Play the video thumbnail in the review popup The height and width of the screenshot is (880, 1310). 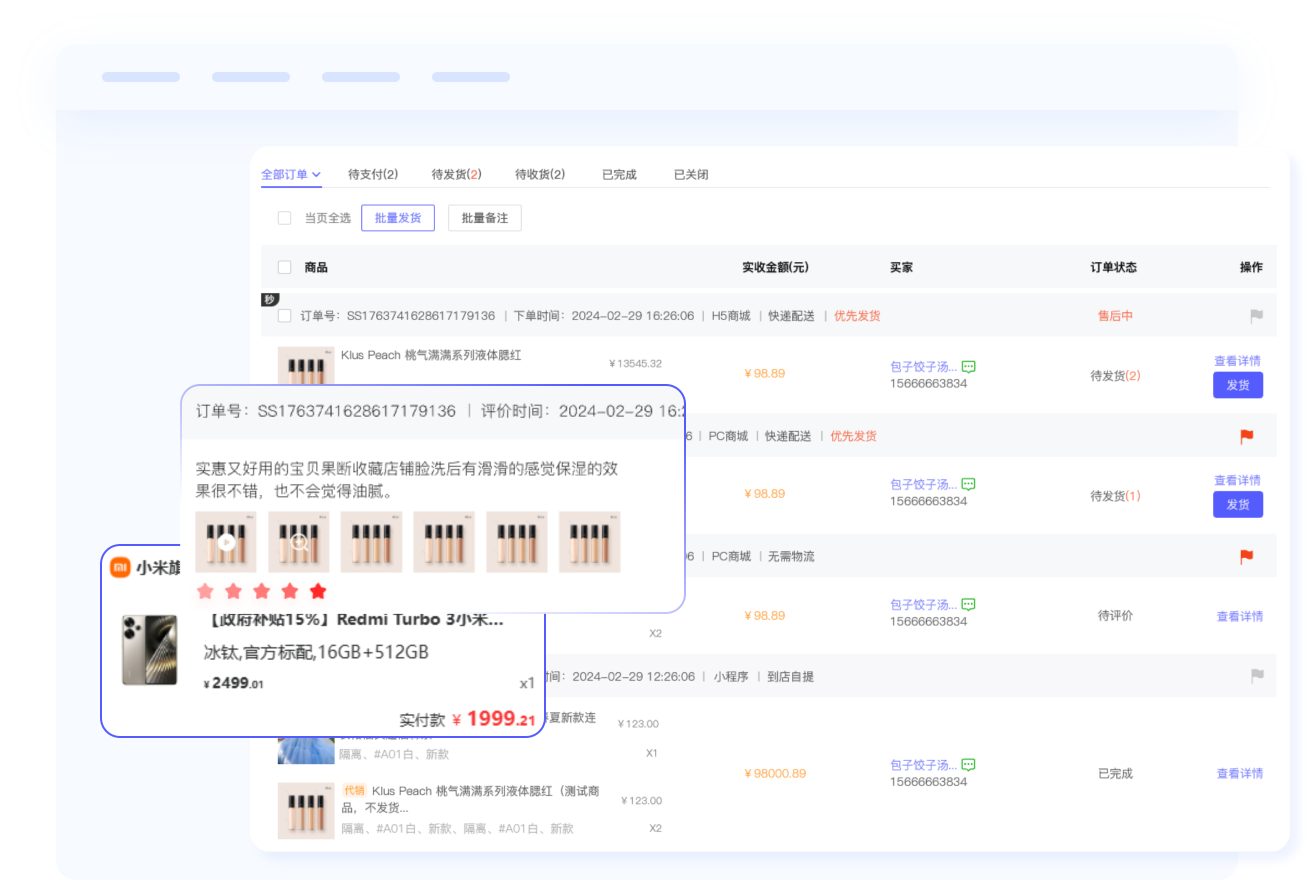click(x=226, y=542)
